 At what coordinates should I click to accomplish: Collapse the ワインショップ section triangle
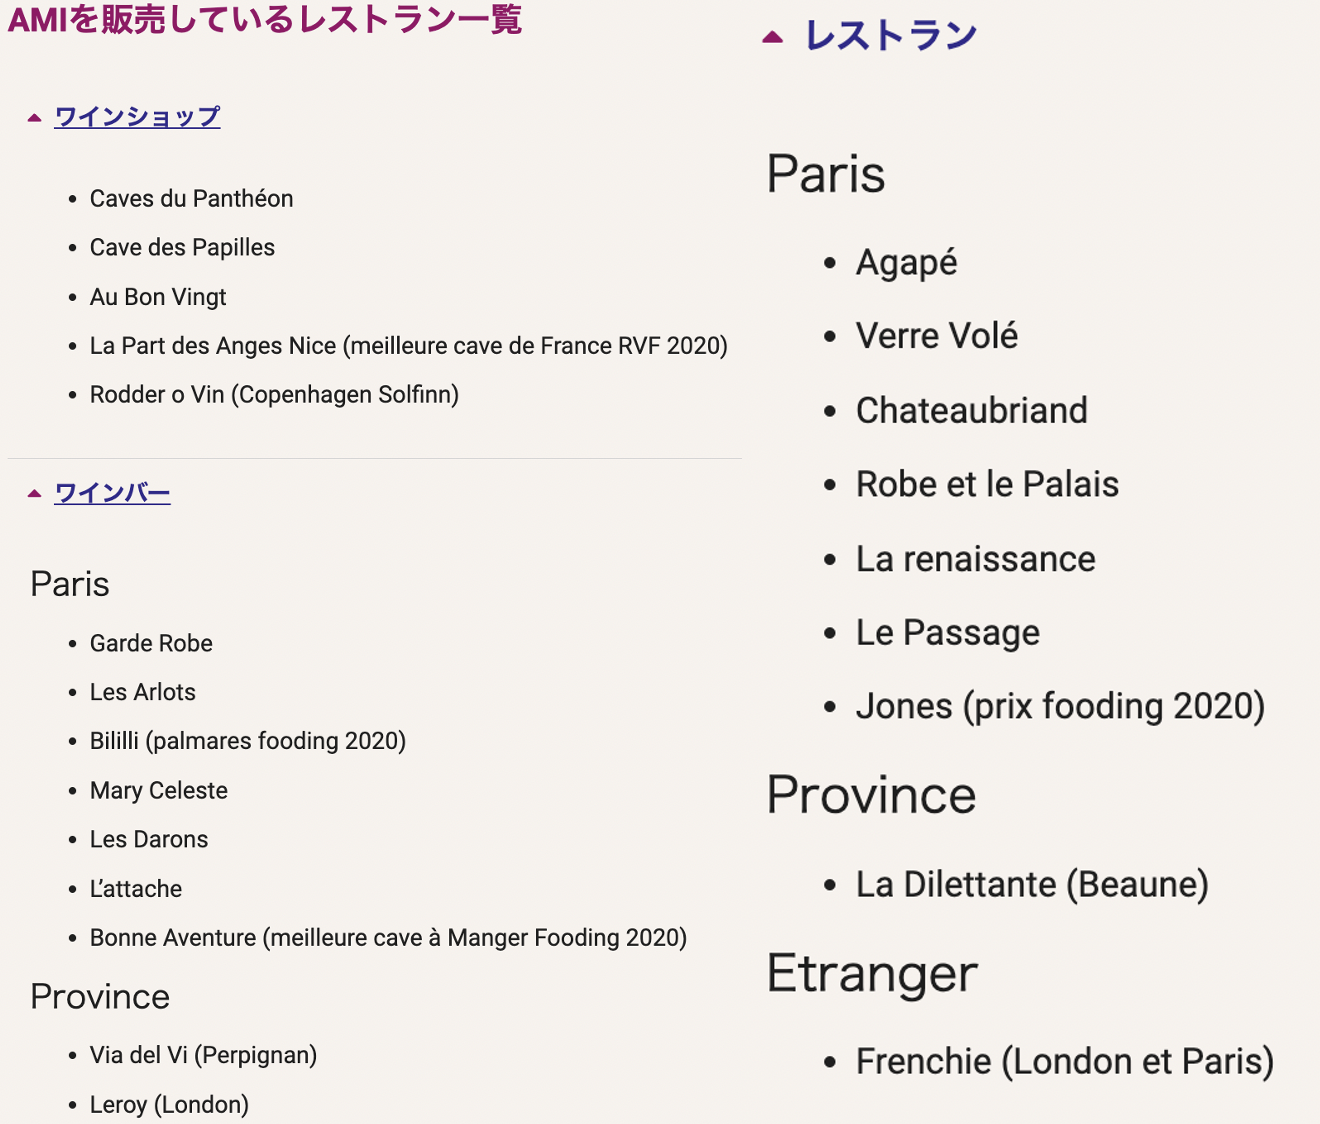pos(35,118)
